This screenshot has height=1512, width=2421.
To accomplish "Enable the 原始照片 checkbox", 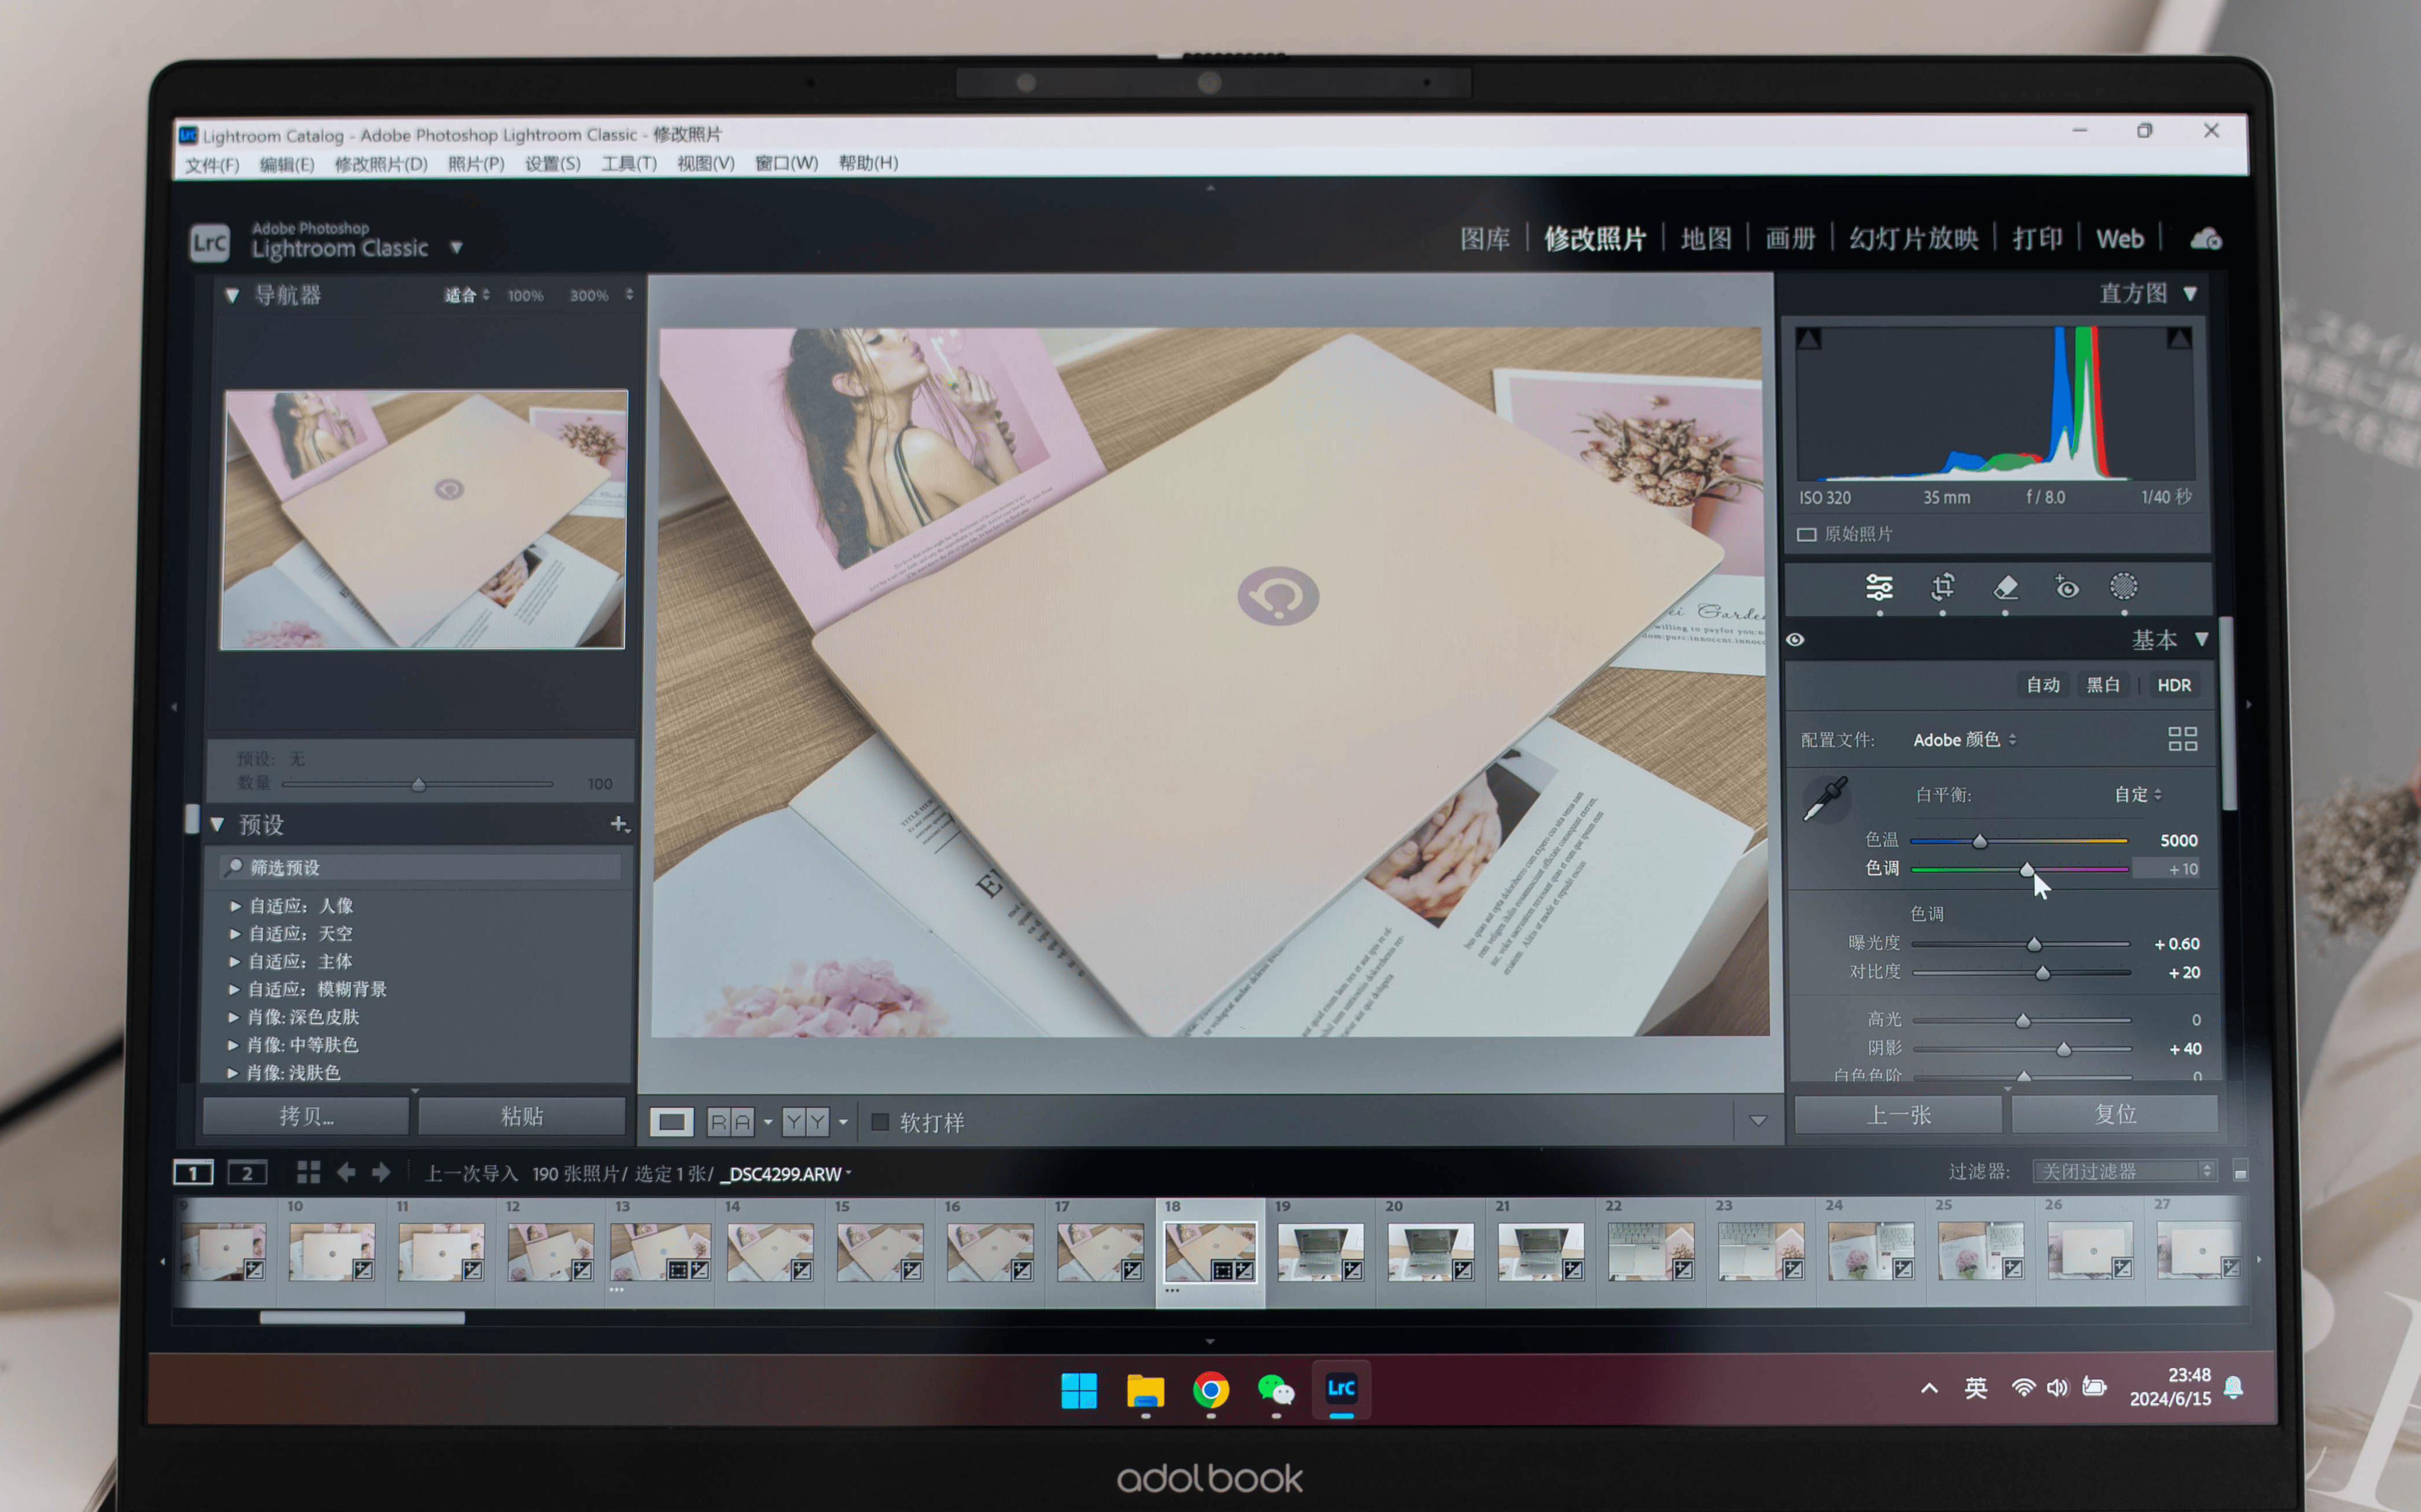I will 1806,534.
